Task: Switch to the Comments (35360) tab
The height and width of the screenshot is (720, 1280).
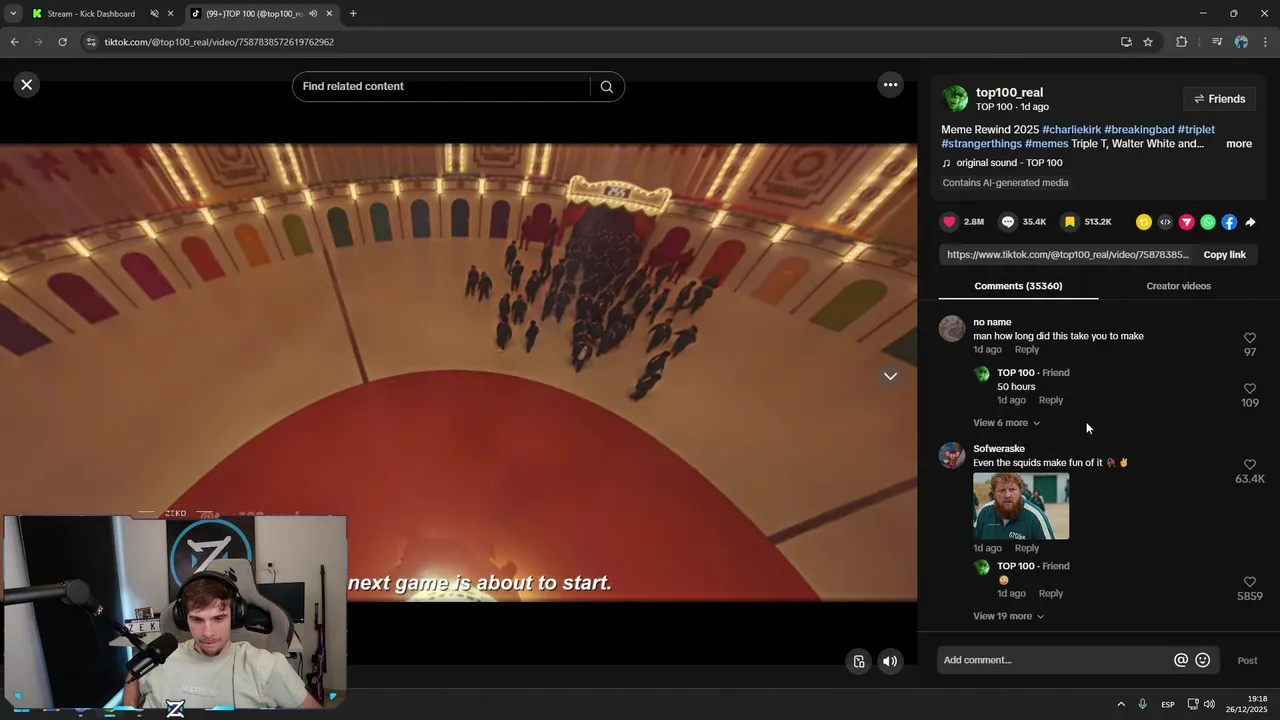Action: (x=1018, y=286)
